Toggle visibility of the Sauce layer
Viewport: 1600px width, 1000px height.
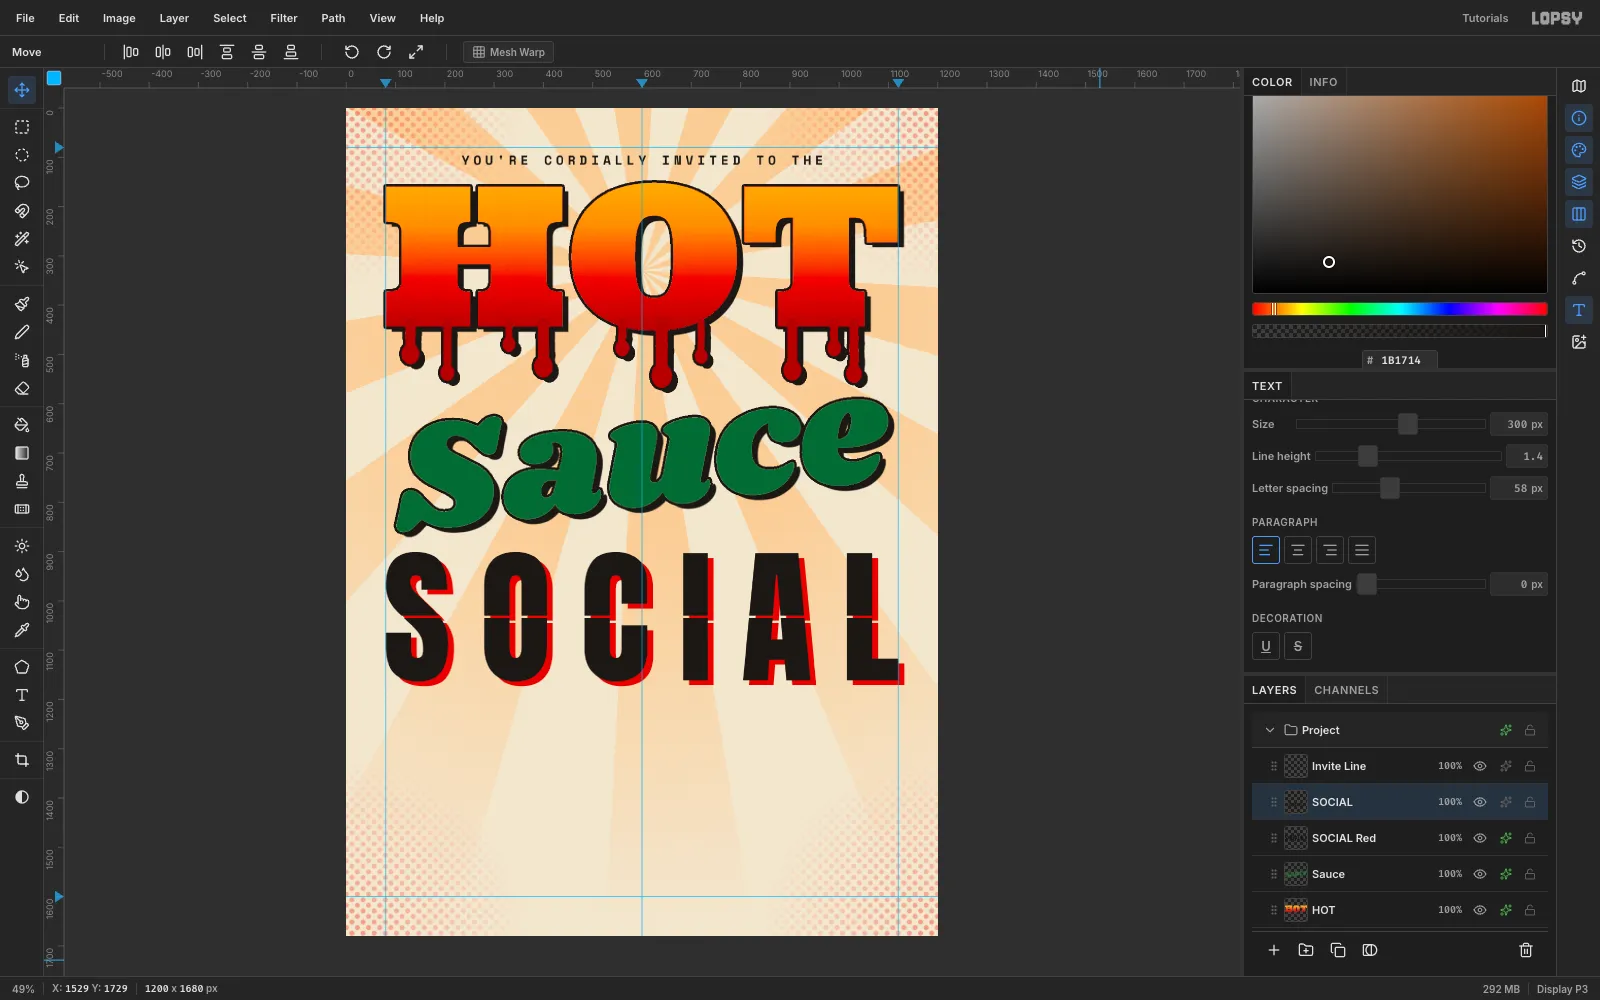click(1480, 874)
